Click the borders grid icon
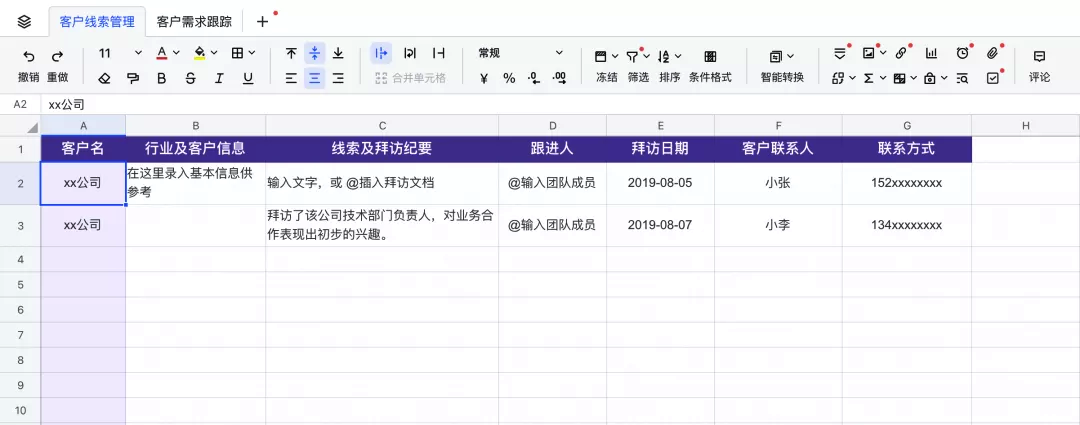Viewport: 1080px width, 425px height. 238,53
